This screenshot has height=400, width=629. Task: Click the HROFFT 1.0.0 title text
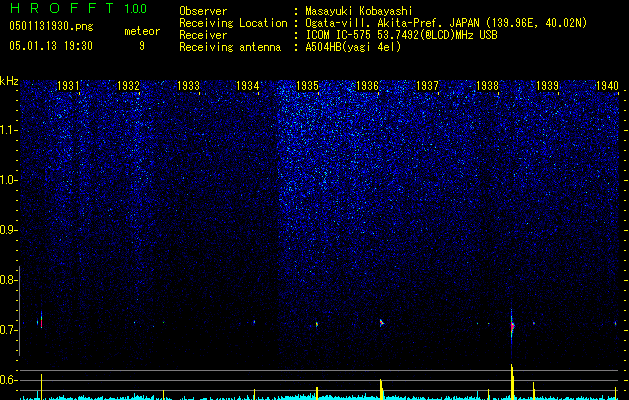(x=78, y=8)
